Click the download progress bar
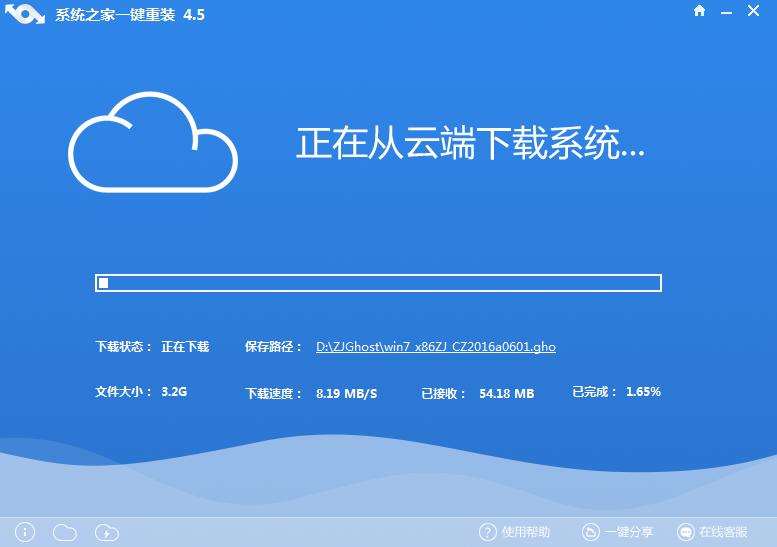Viewport: 777px width, 547px height. click(x=378, y=283)
